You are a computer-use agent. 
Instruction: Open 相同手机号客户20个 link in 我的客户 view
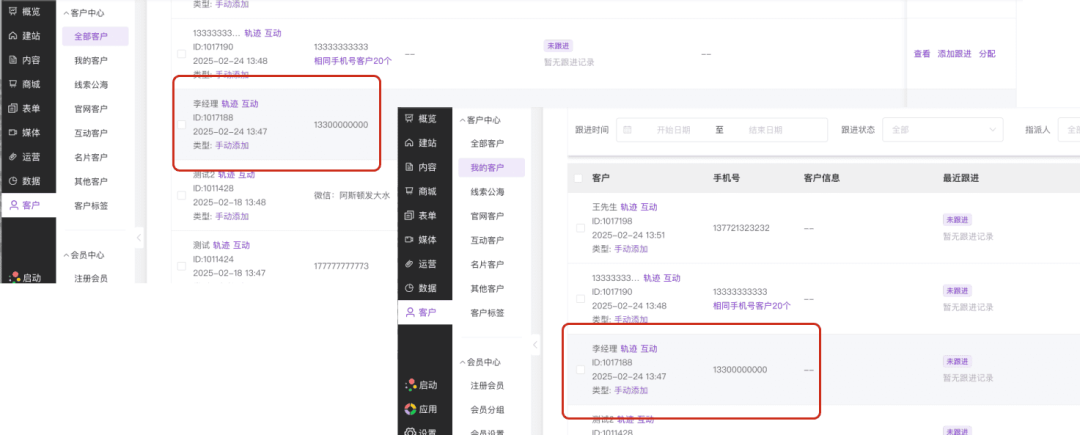click(751, 306)
